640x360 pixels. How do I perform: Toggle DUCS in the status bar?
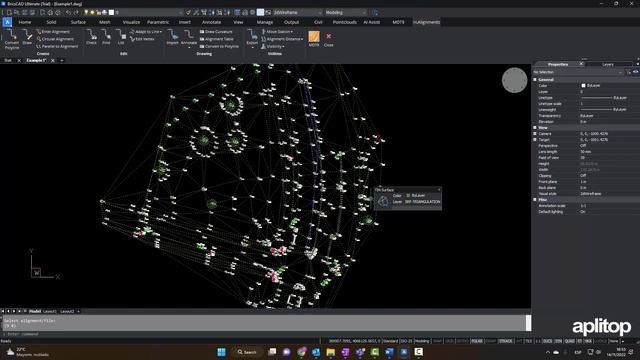tap(547, 341)
